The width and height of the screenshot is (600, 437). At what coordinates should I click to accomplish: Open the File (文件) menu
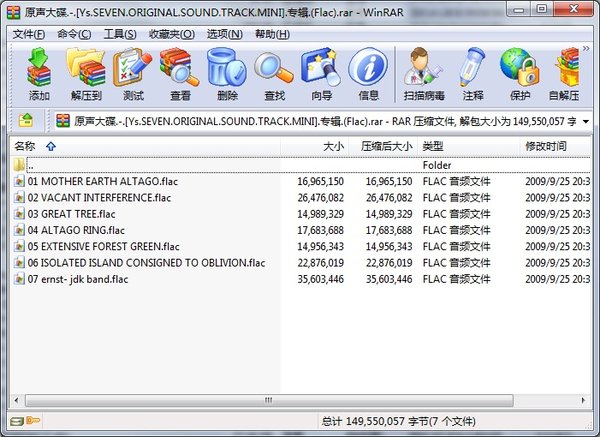pos(29,34)
